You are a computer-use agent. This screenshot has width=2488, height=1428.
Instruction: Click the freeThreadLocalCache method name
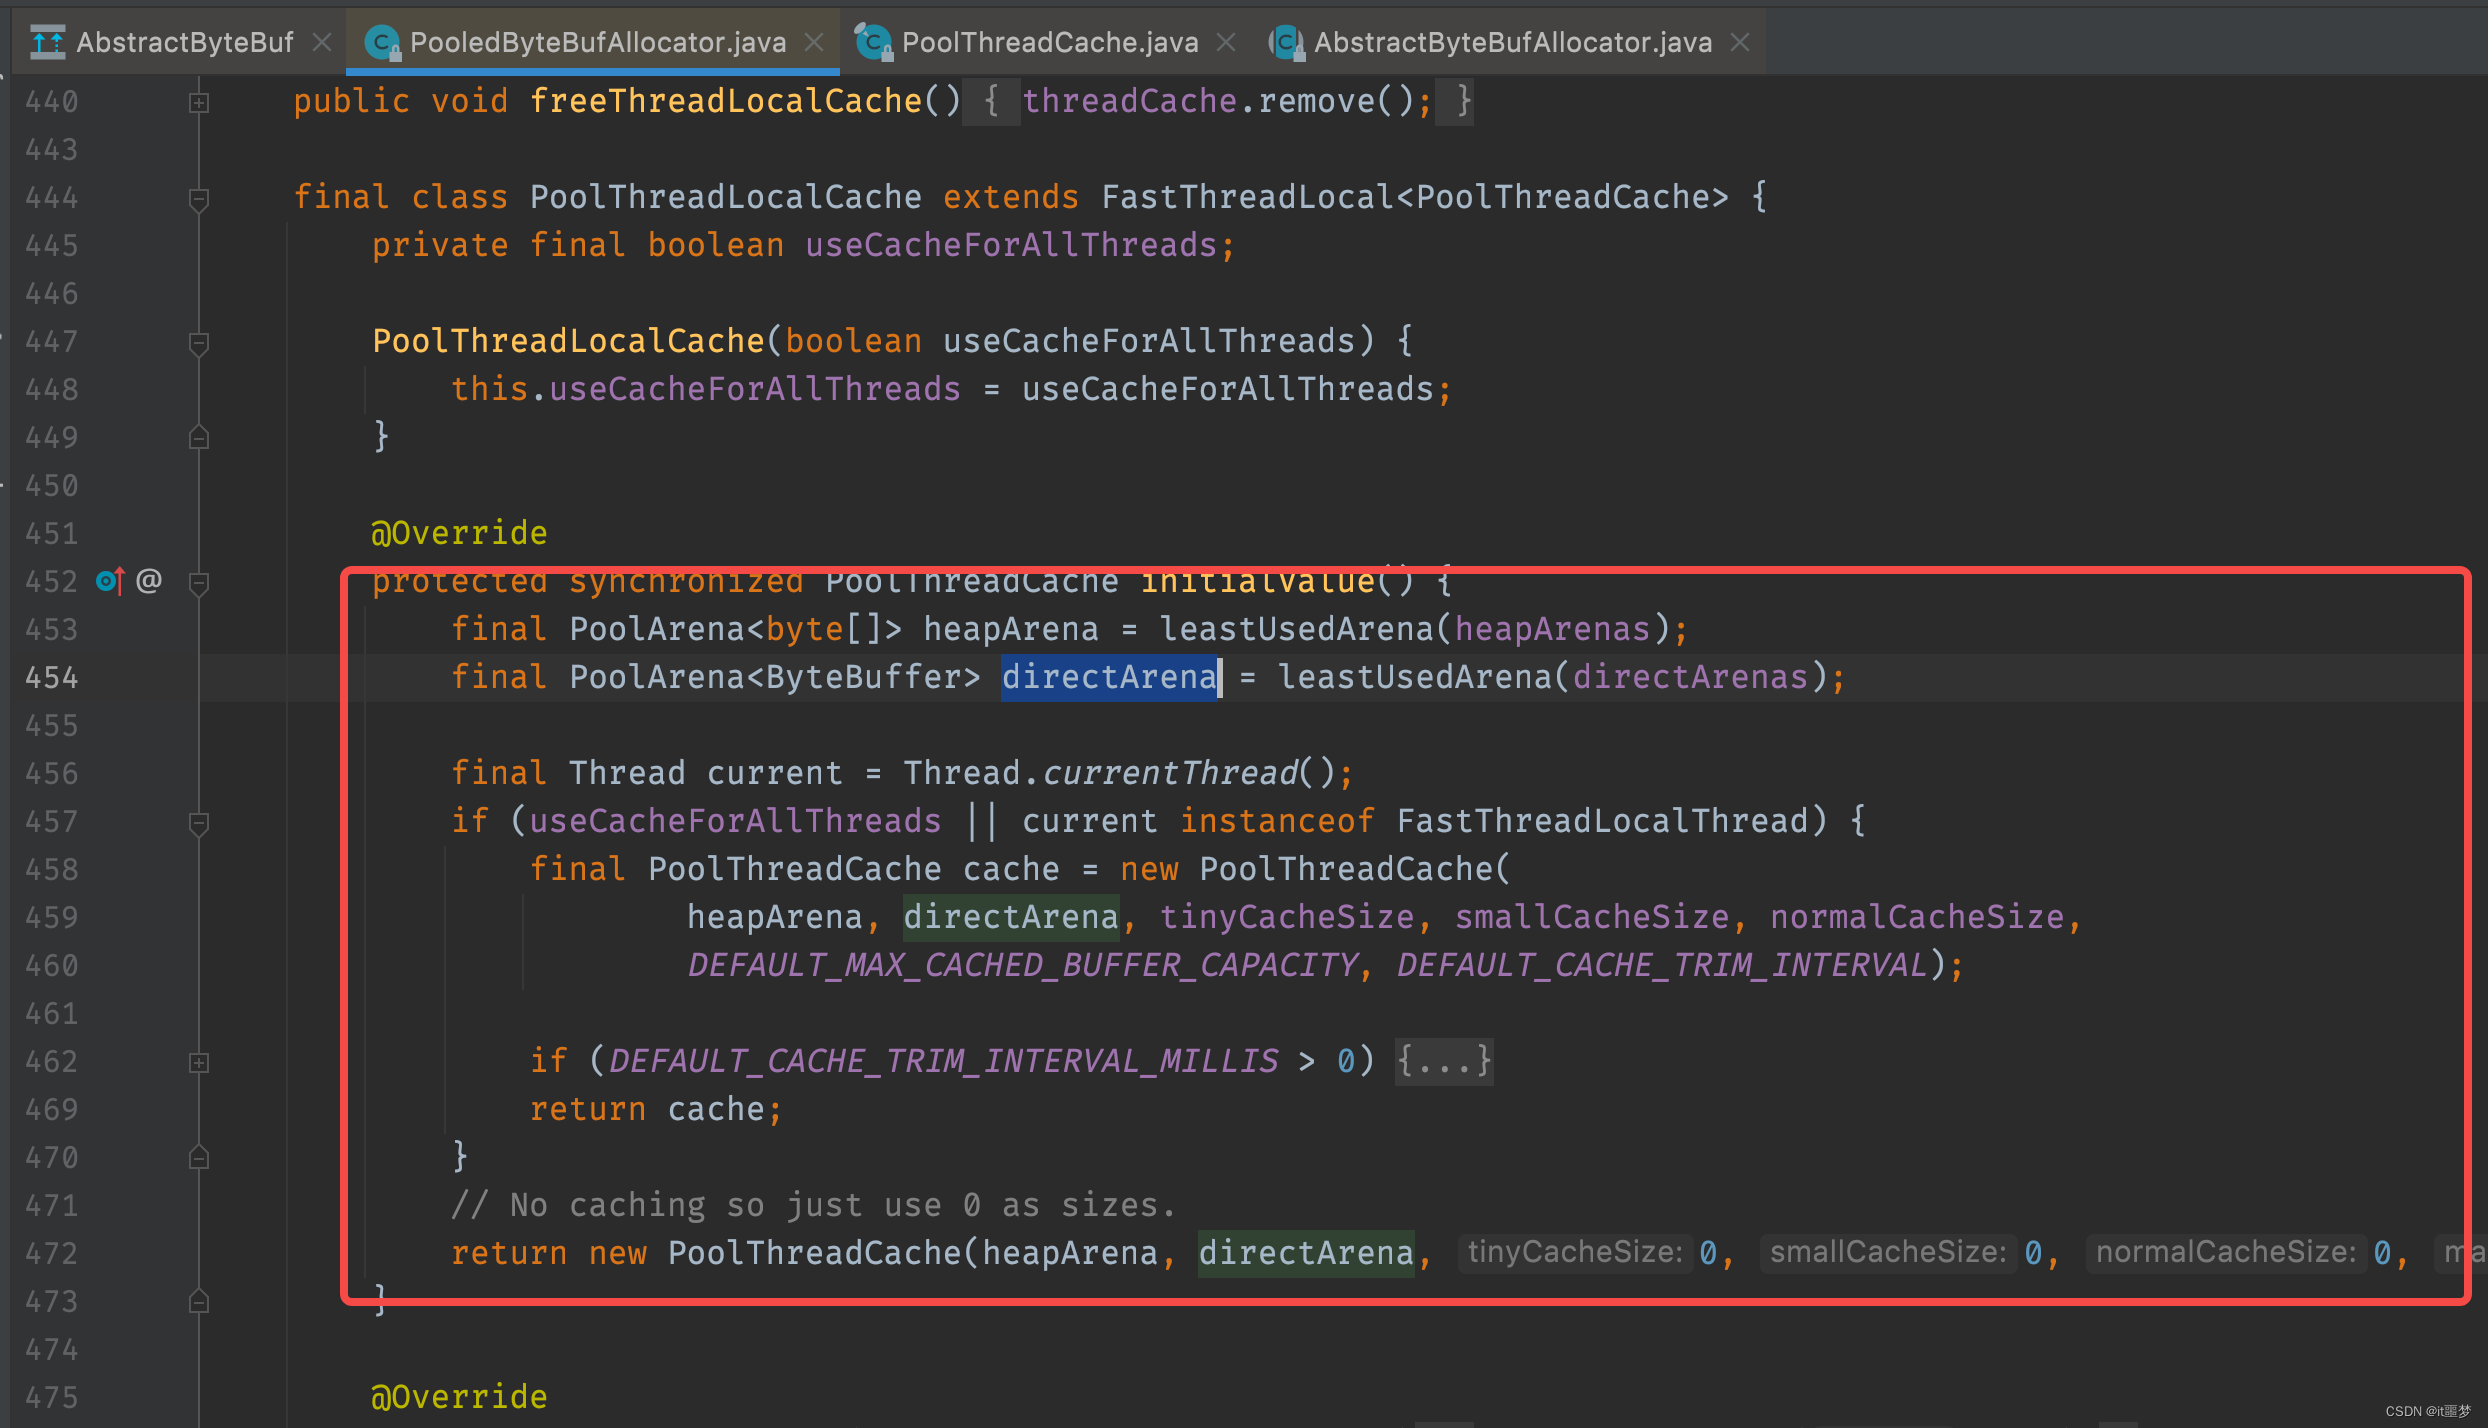[x=725, y=101]
